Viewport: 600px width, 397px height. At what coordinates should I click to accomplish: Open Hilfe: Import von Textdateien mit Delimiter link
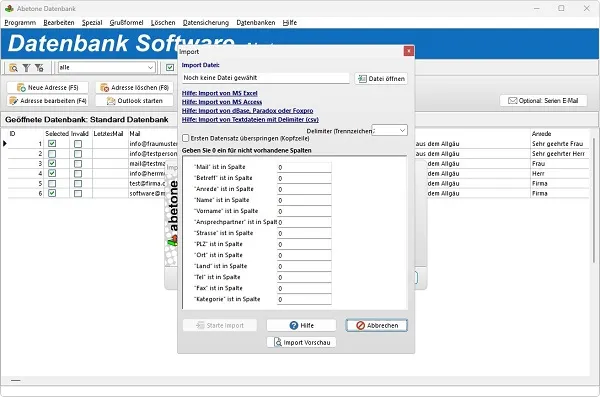(250, 119)
